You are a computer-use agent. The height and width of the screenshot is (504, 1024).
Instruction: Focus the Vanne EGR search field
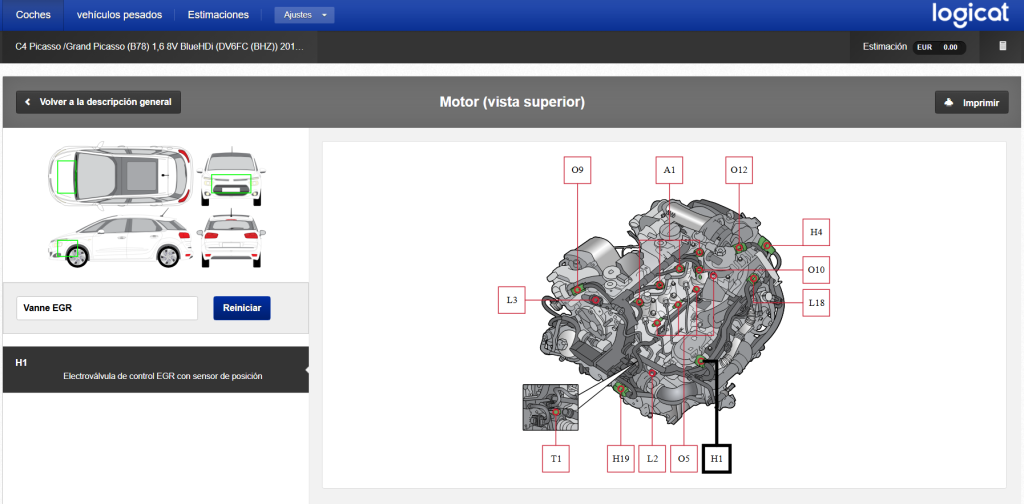pos(107,308)
